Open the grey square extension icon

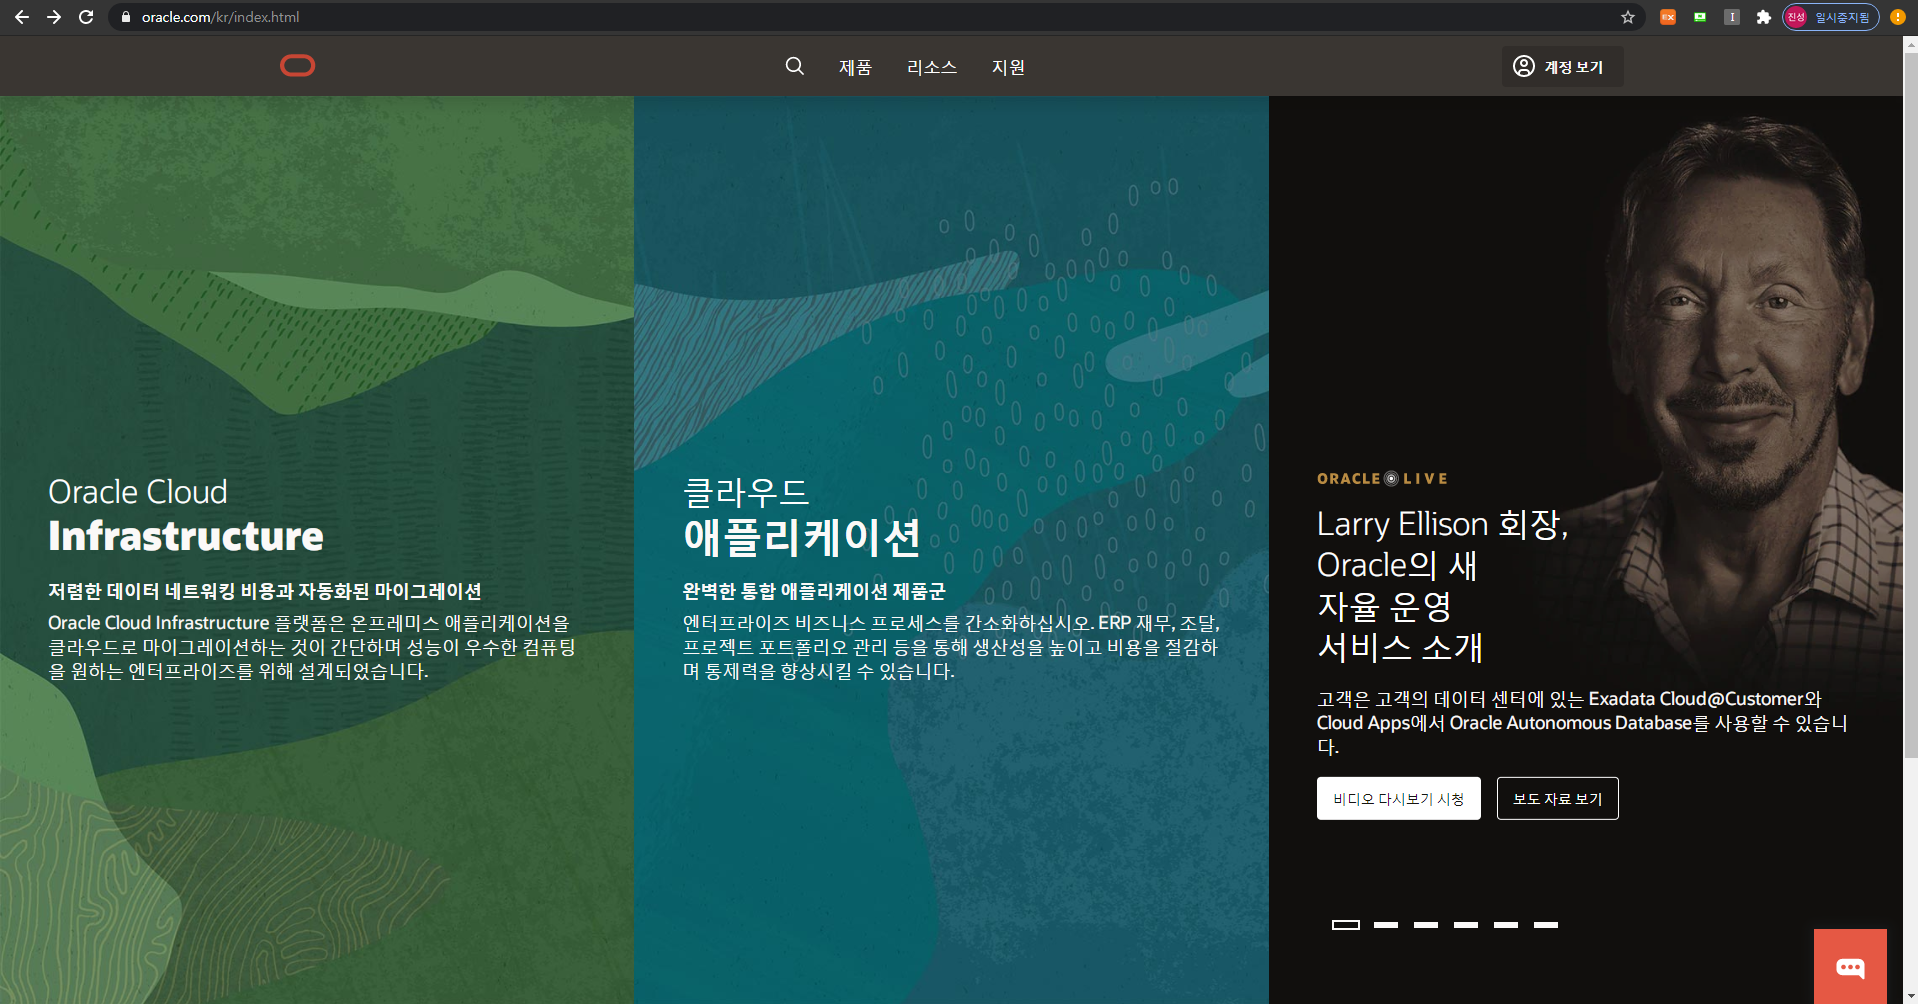click(x=1732, y=17)
